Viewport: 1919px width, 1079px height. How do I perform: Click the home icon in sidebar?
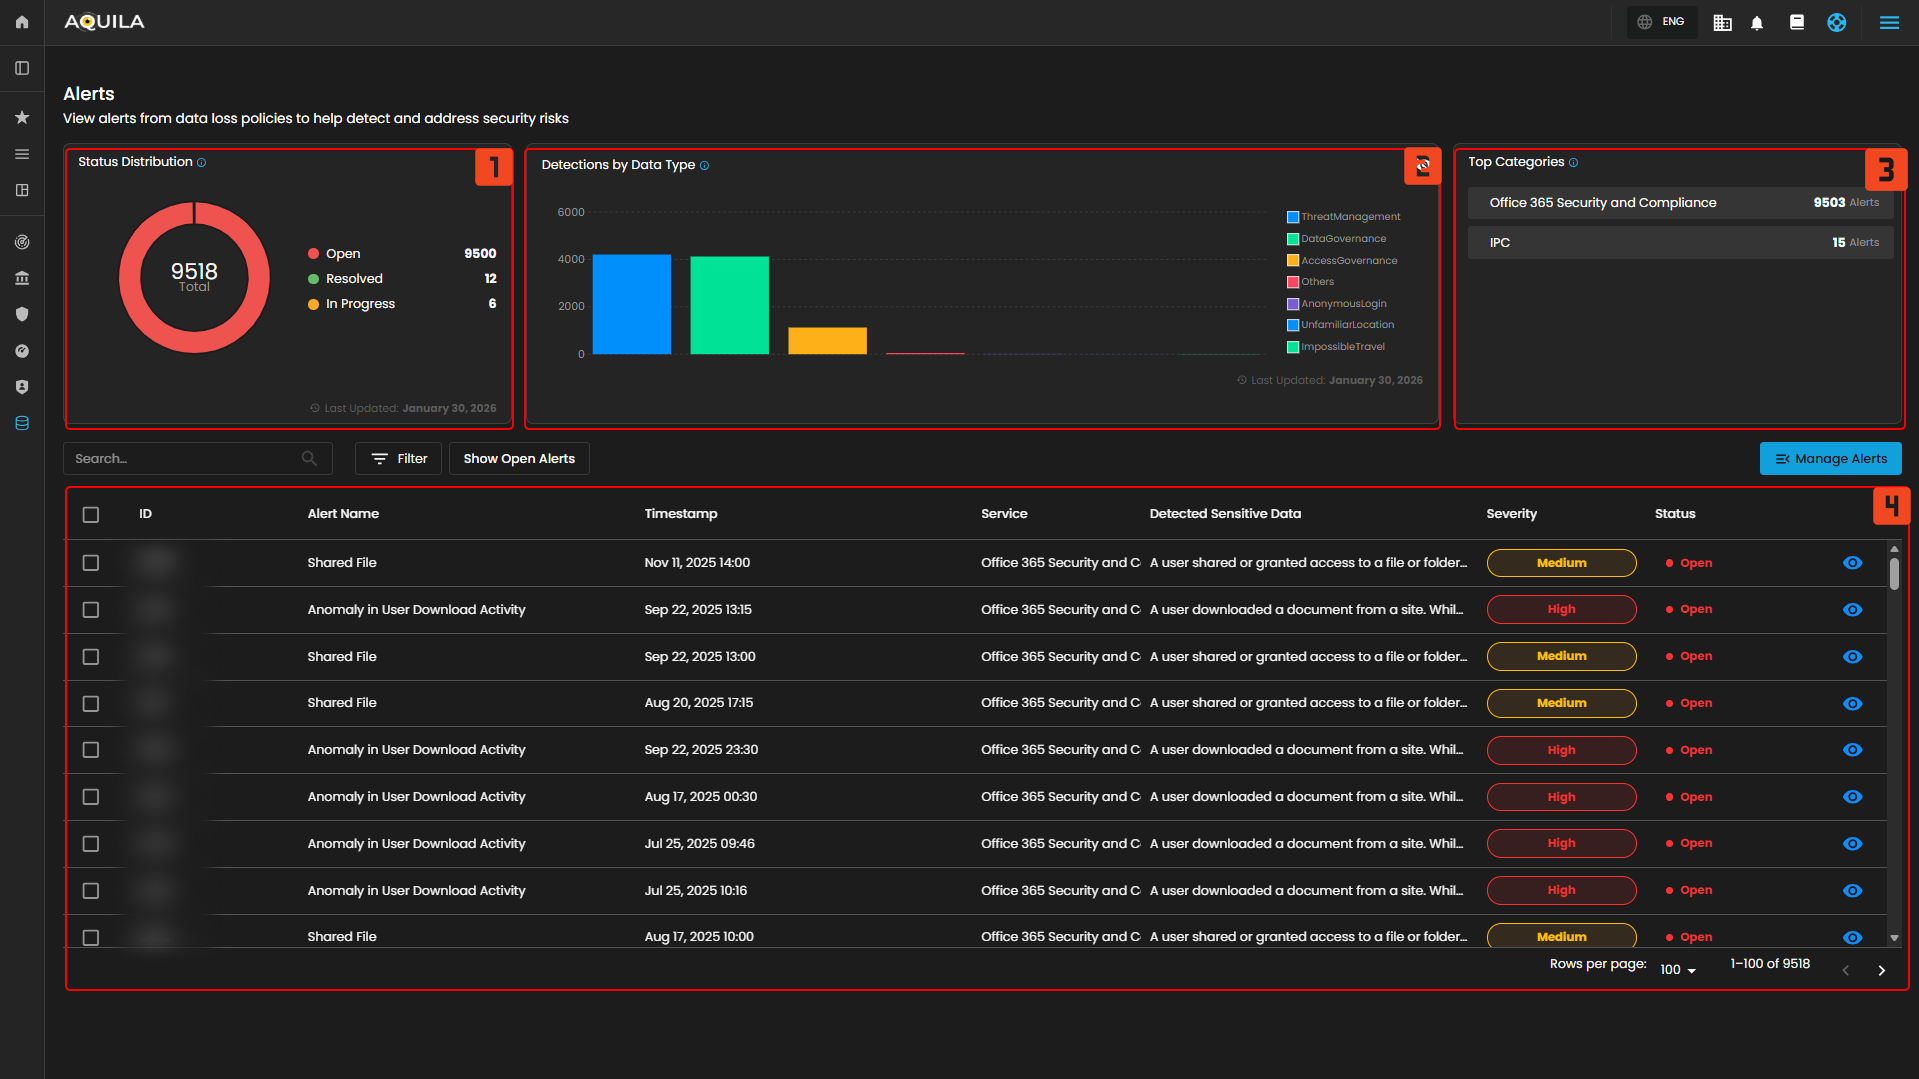point(22,22)
